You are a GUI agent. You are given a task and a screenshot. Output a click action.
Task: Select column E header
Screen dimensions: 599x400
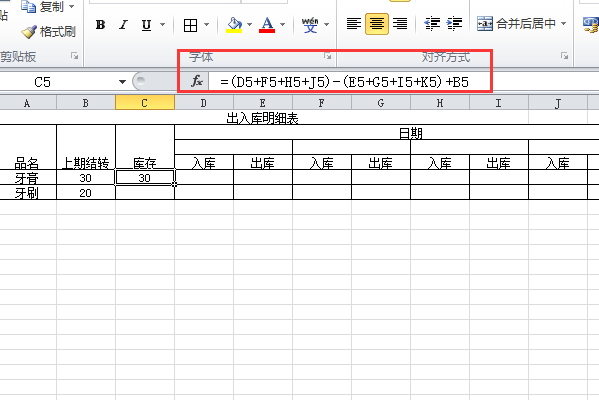(x=262, y=103)
